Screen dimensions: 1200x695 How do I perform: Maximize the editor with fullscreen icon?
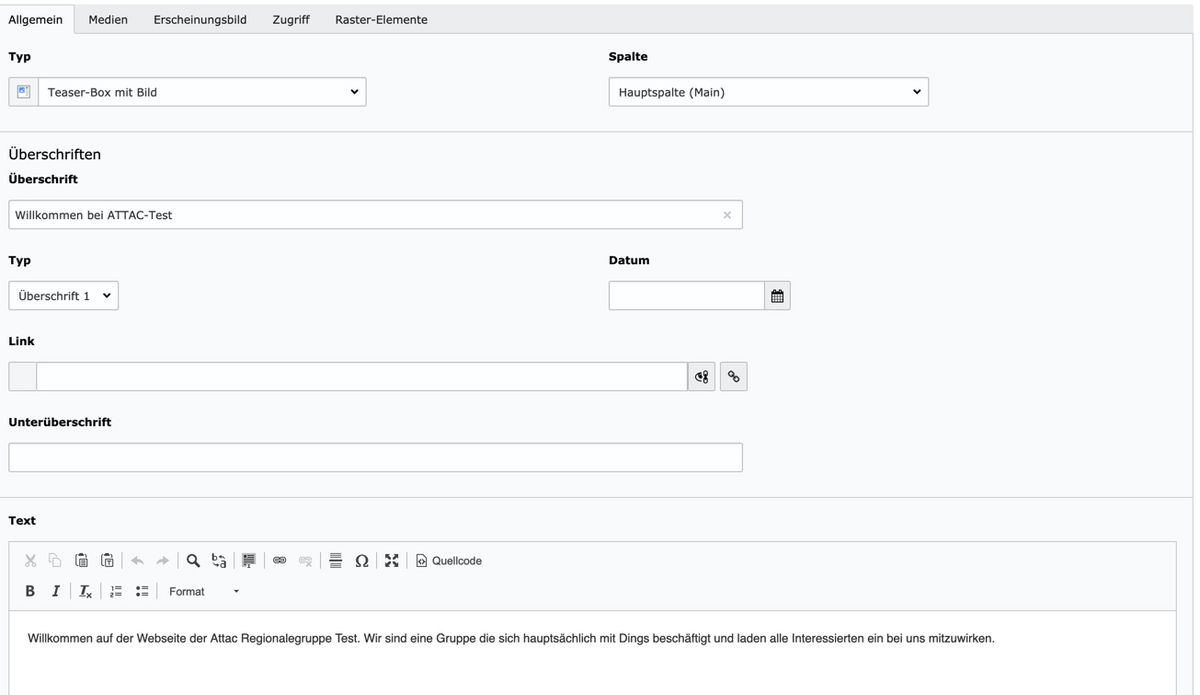click(392, 561)
